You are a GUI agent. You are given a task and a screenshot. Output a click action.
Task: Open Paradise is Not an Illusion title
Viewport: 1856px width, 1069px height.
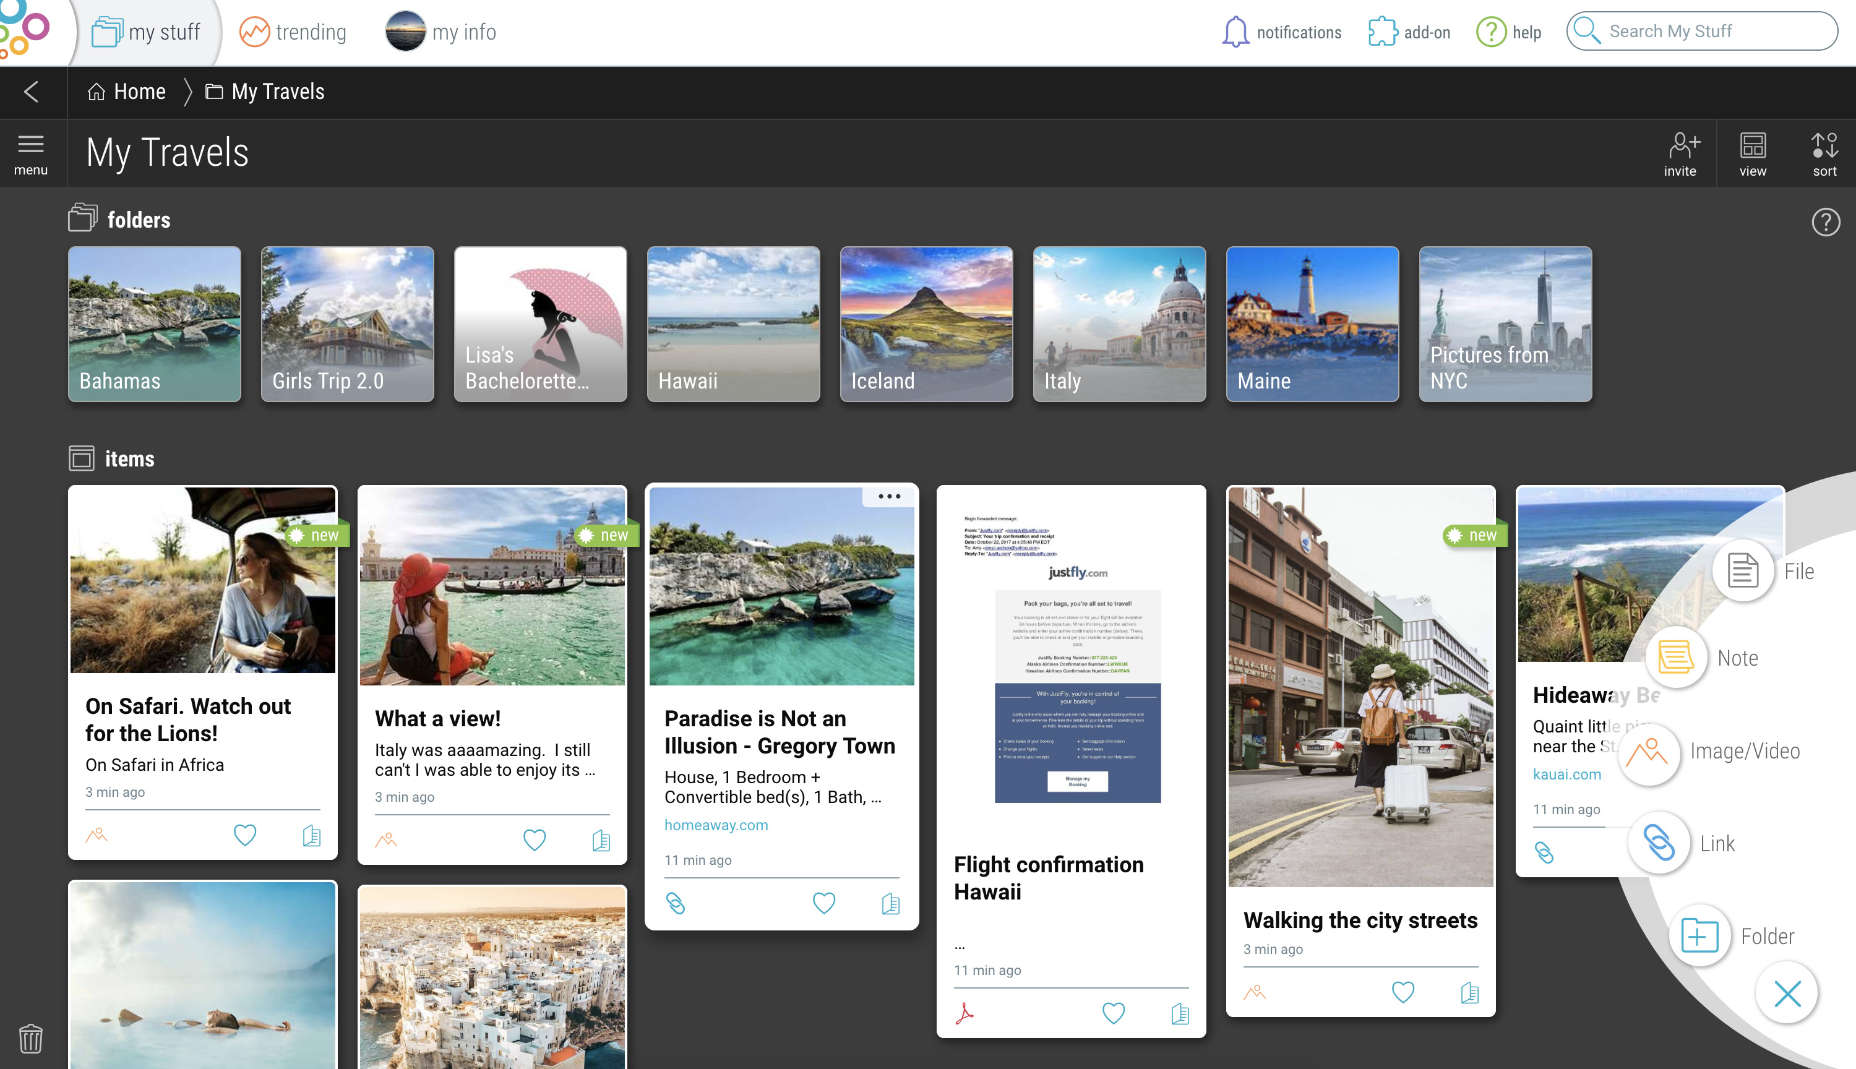click(x=780, y=732)
